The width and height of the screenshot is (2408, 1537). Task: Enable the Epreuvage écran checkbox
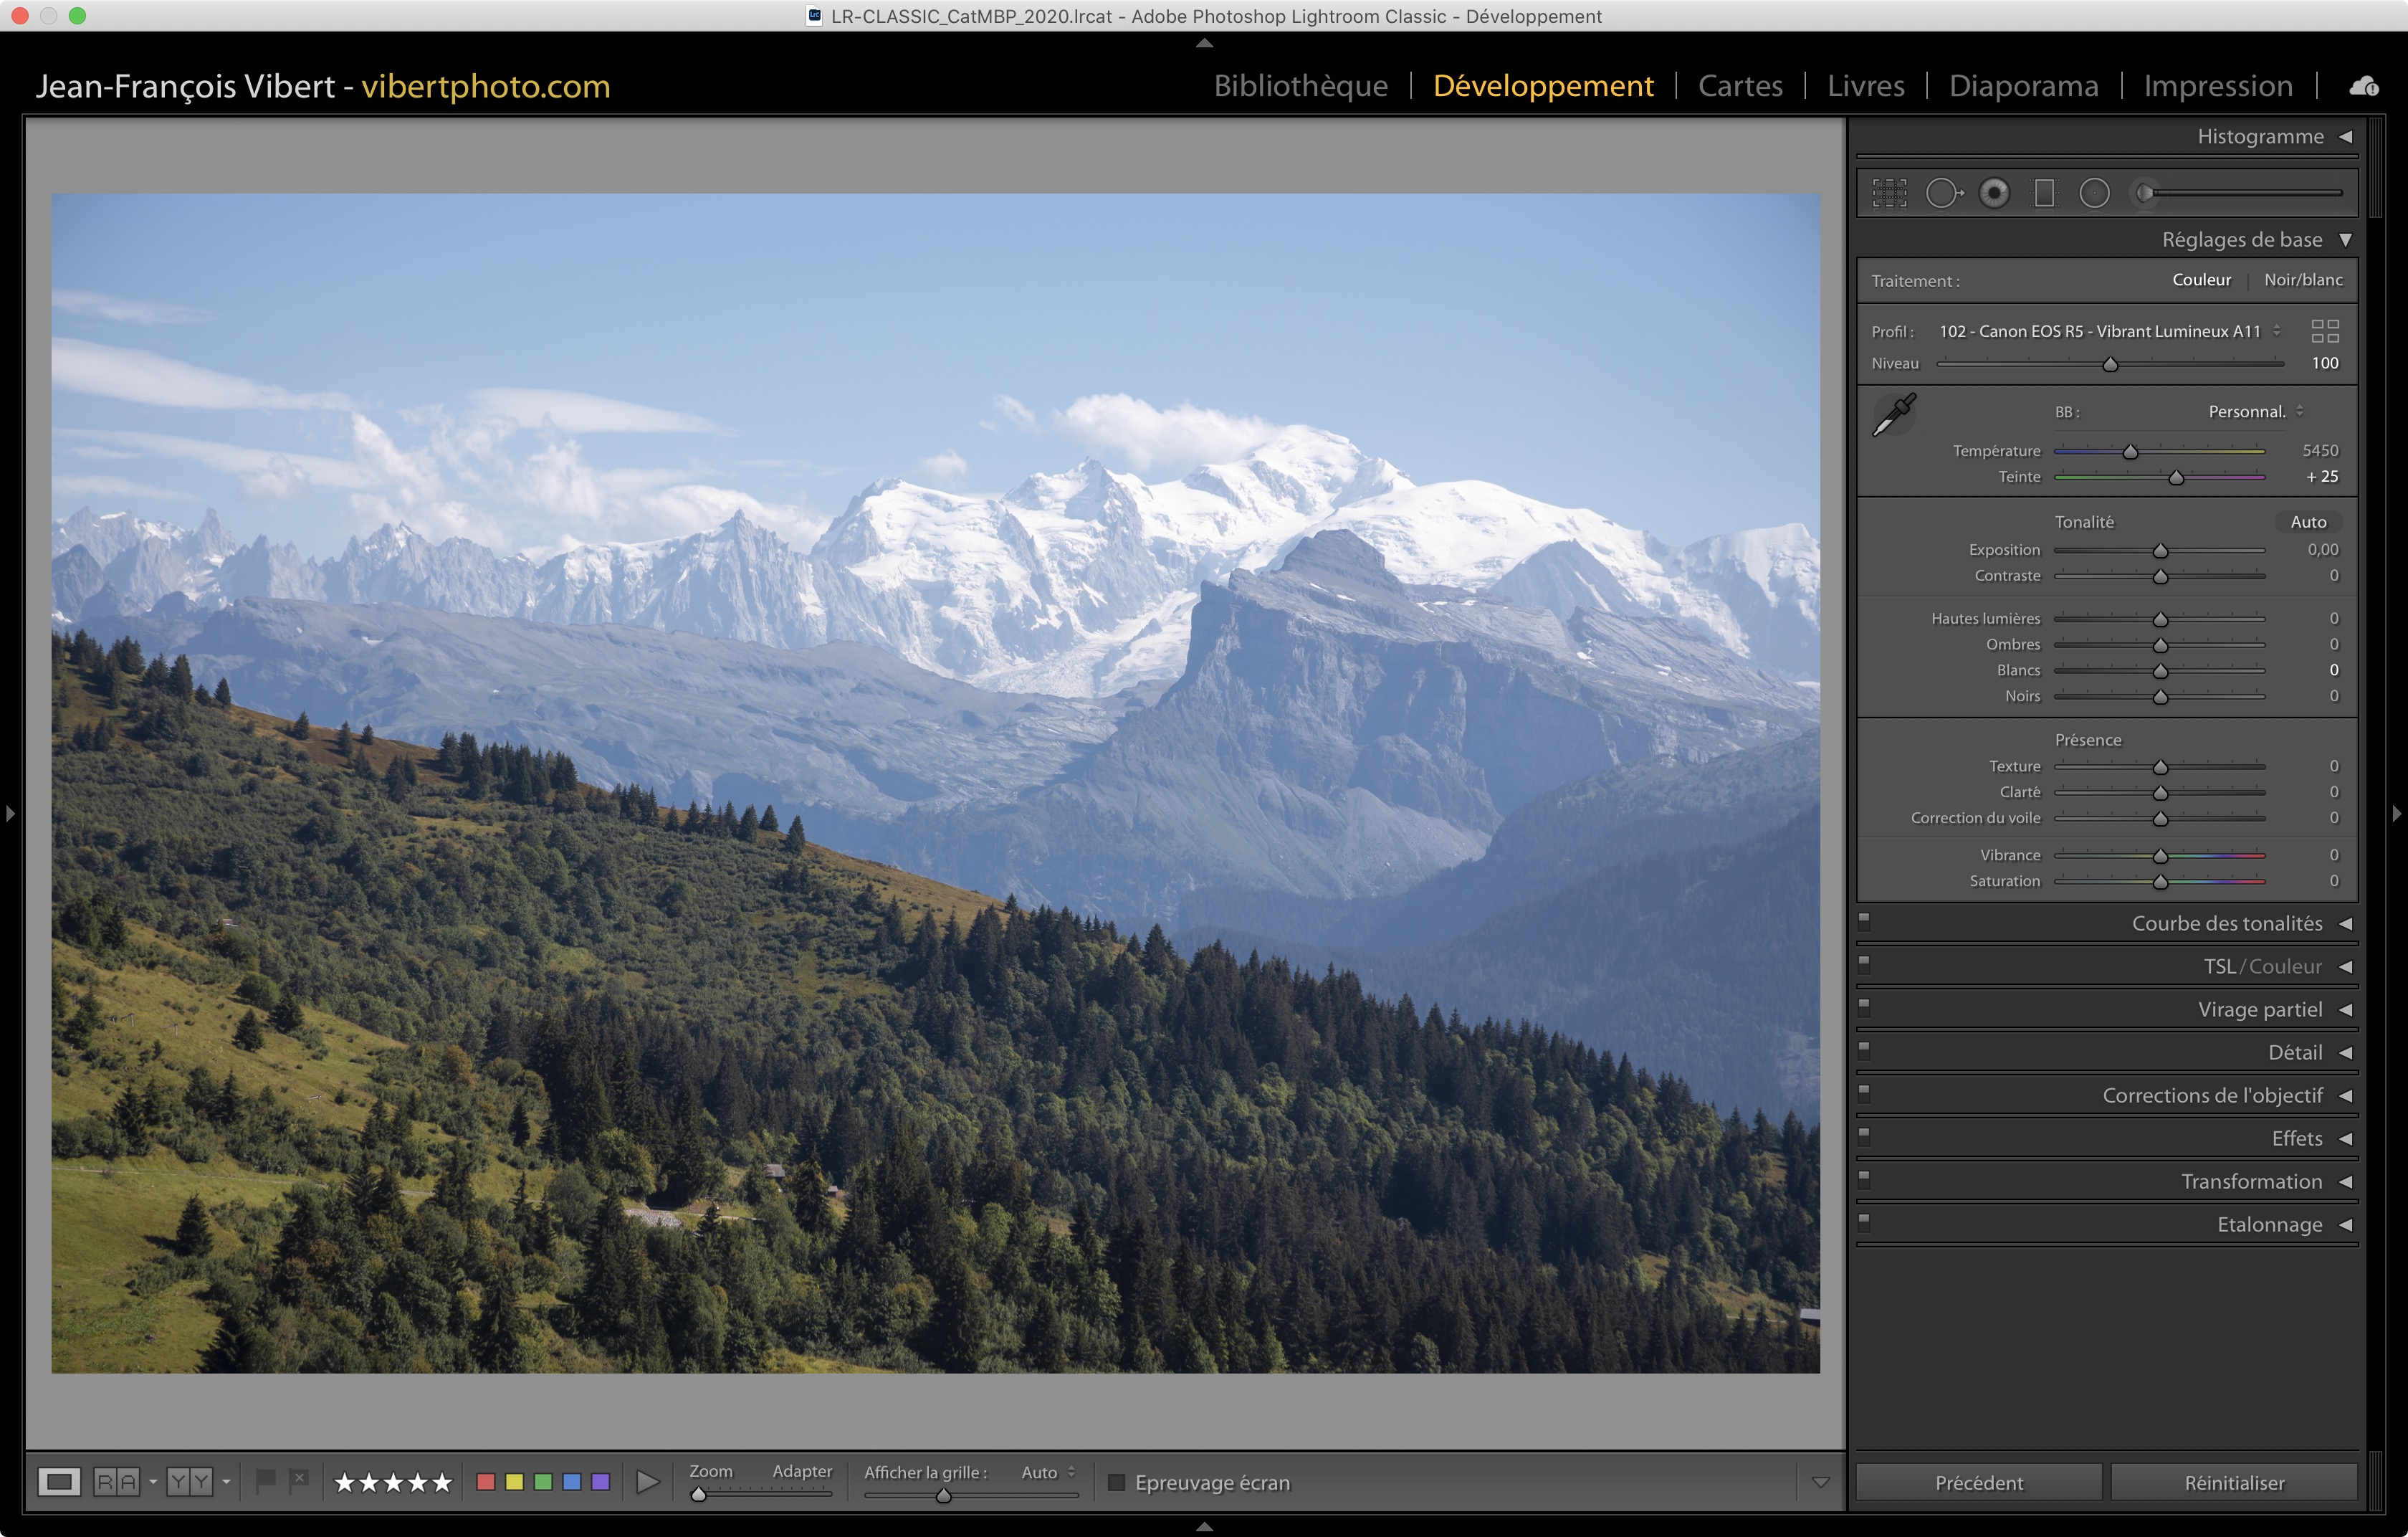coord(1117,1482)
